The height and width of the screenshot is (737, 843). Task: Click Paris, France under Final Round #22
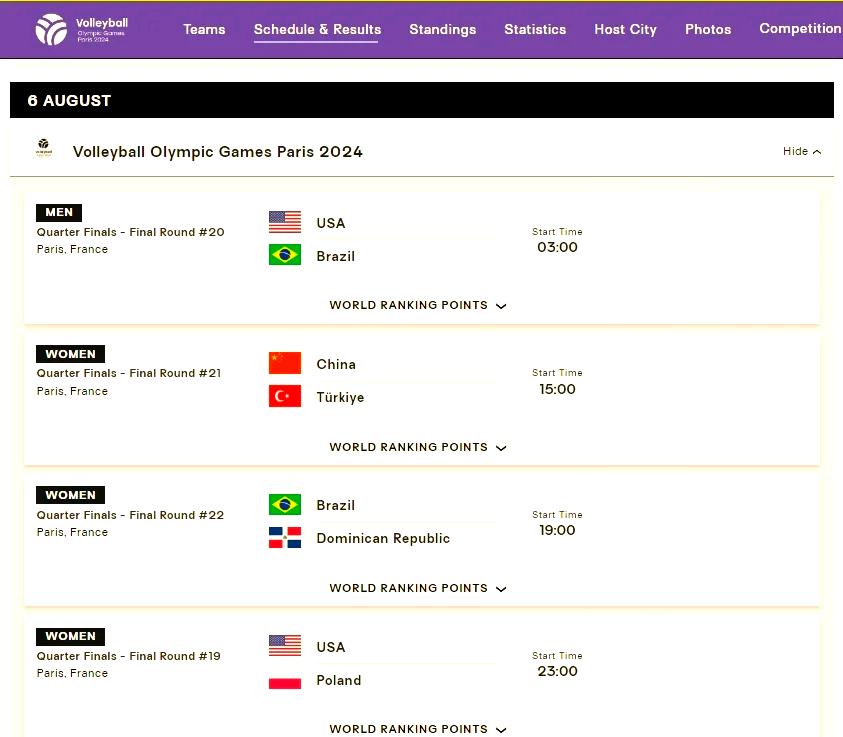click(x=72, y=532)
